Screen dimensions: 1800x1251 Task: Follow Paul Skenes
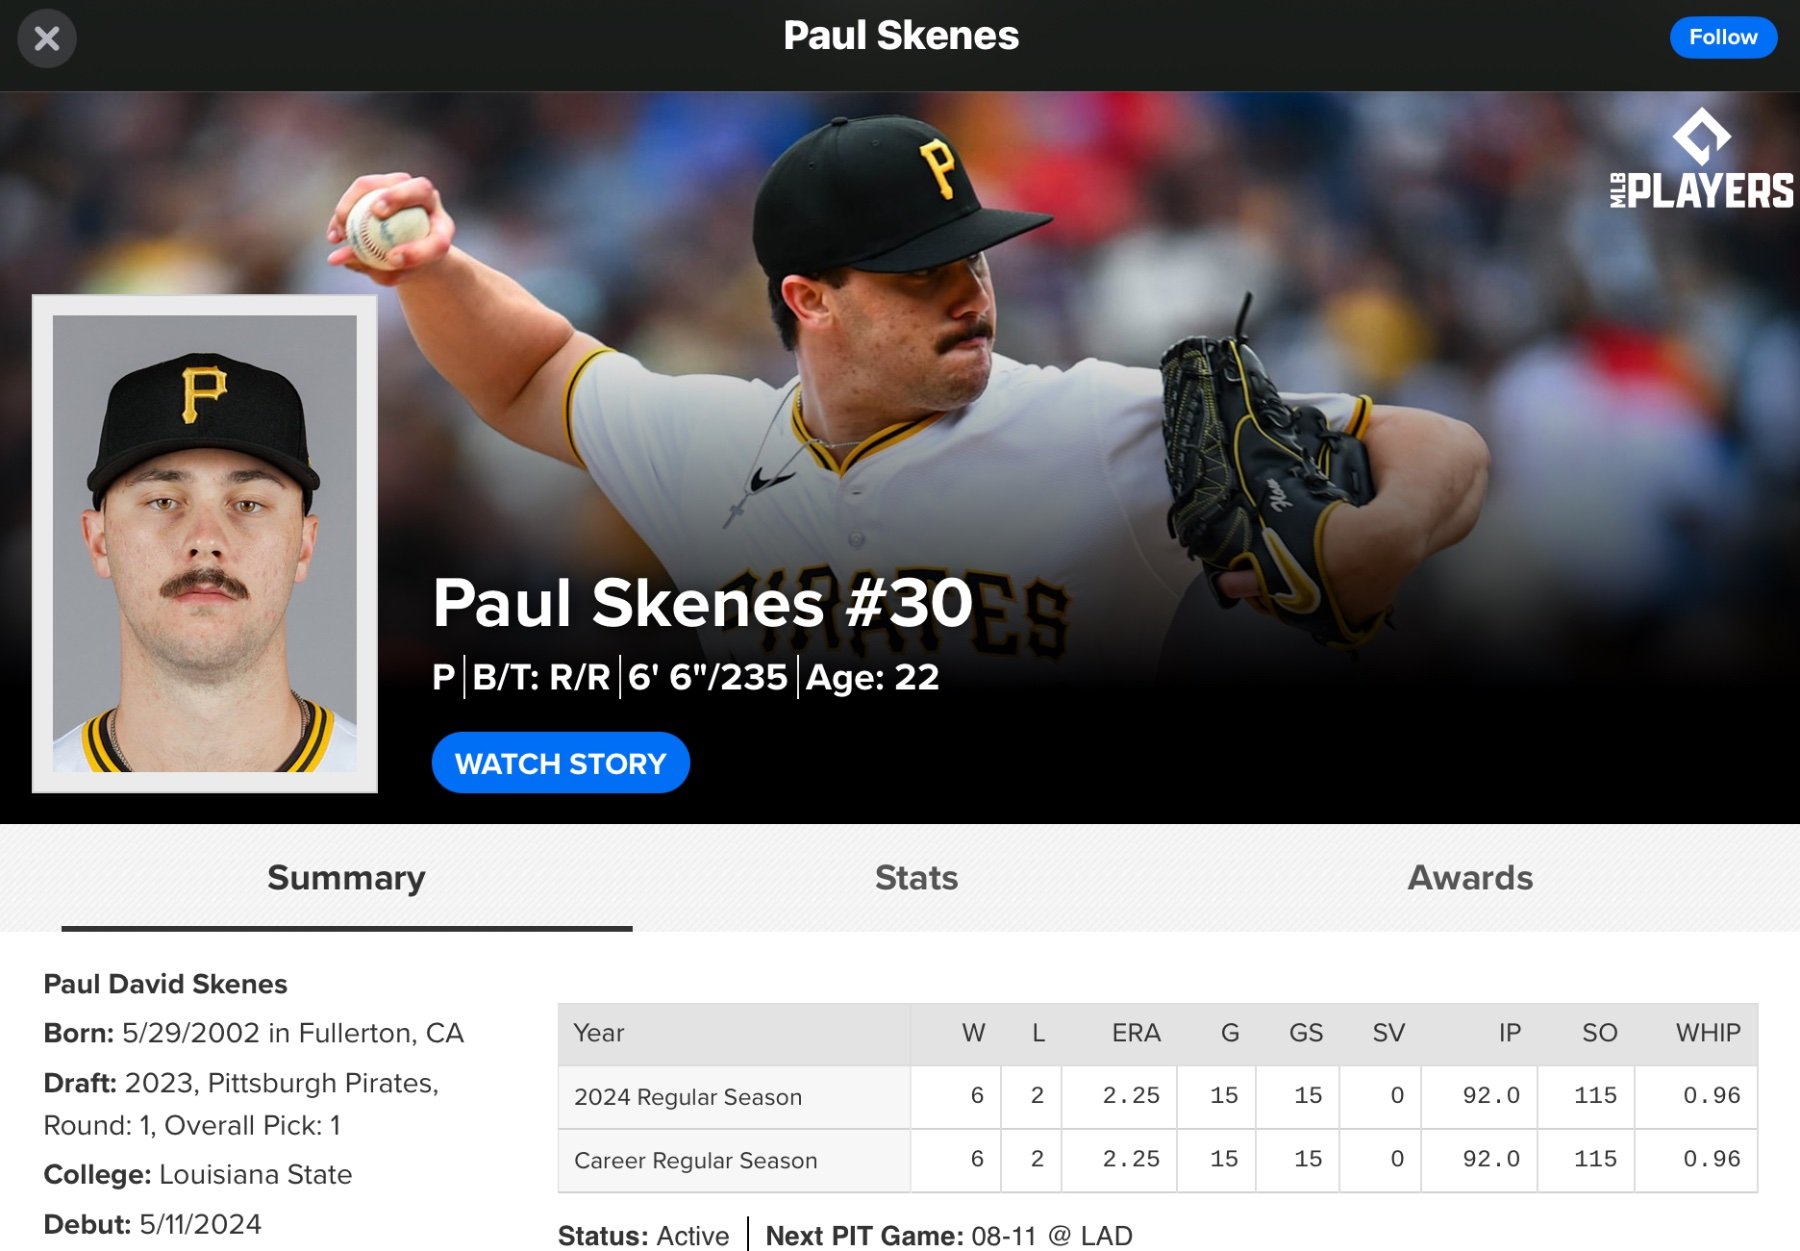pos(1722,38)
